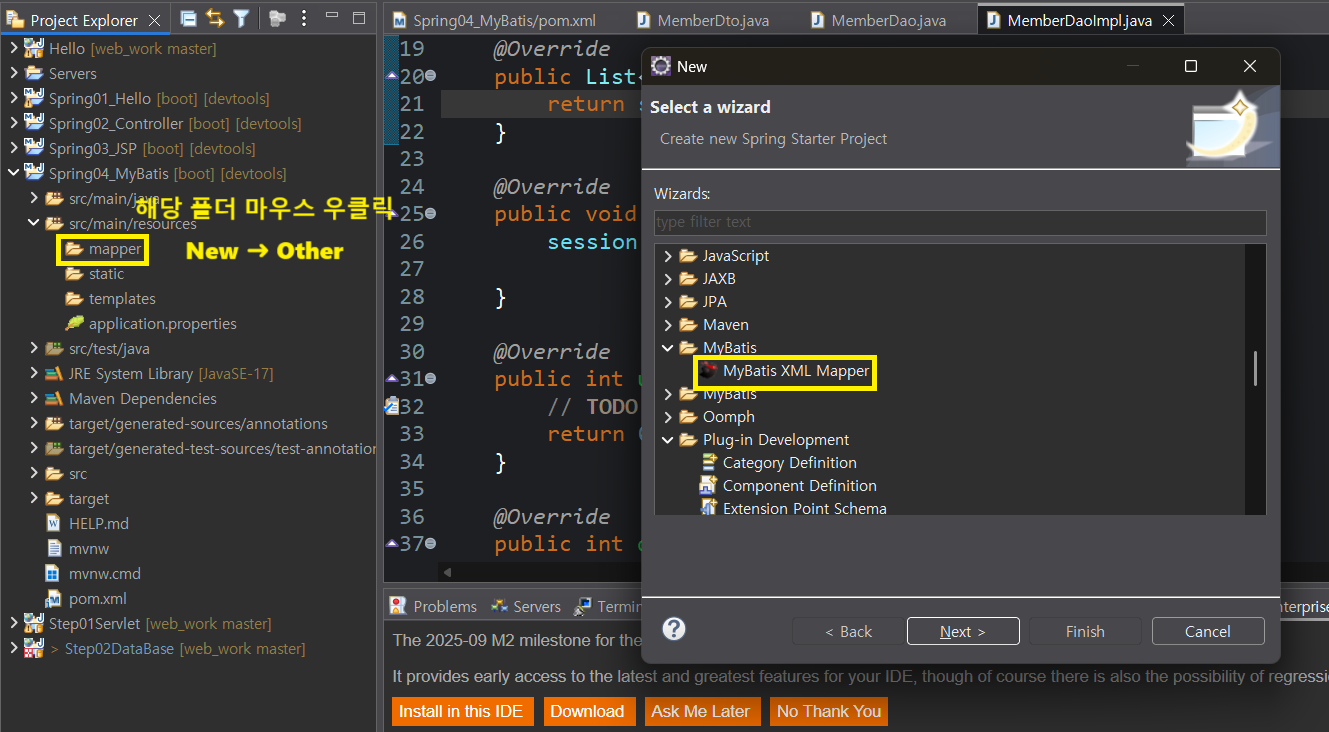Expand the Maven wizard category

[x=668, y=325]
